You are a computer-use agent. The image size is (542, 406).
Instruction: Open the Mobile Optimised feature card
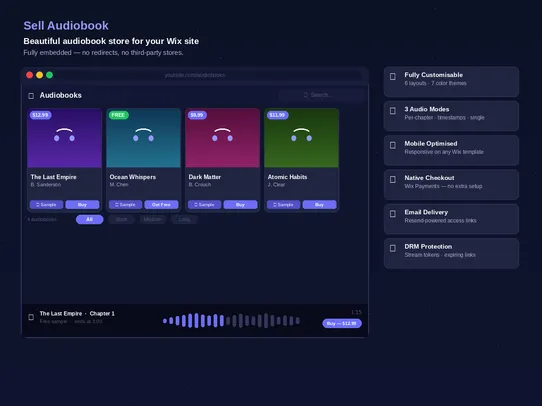point(451,150)
